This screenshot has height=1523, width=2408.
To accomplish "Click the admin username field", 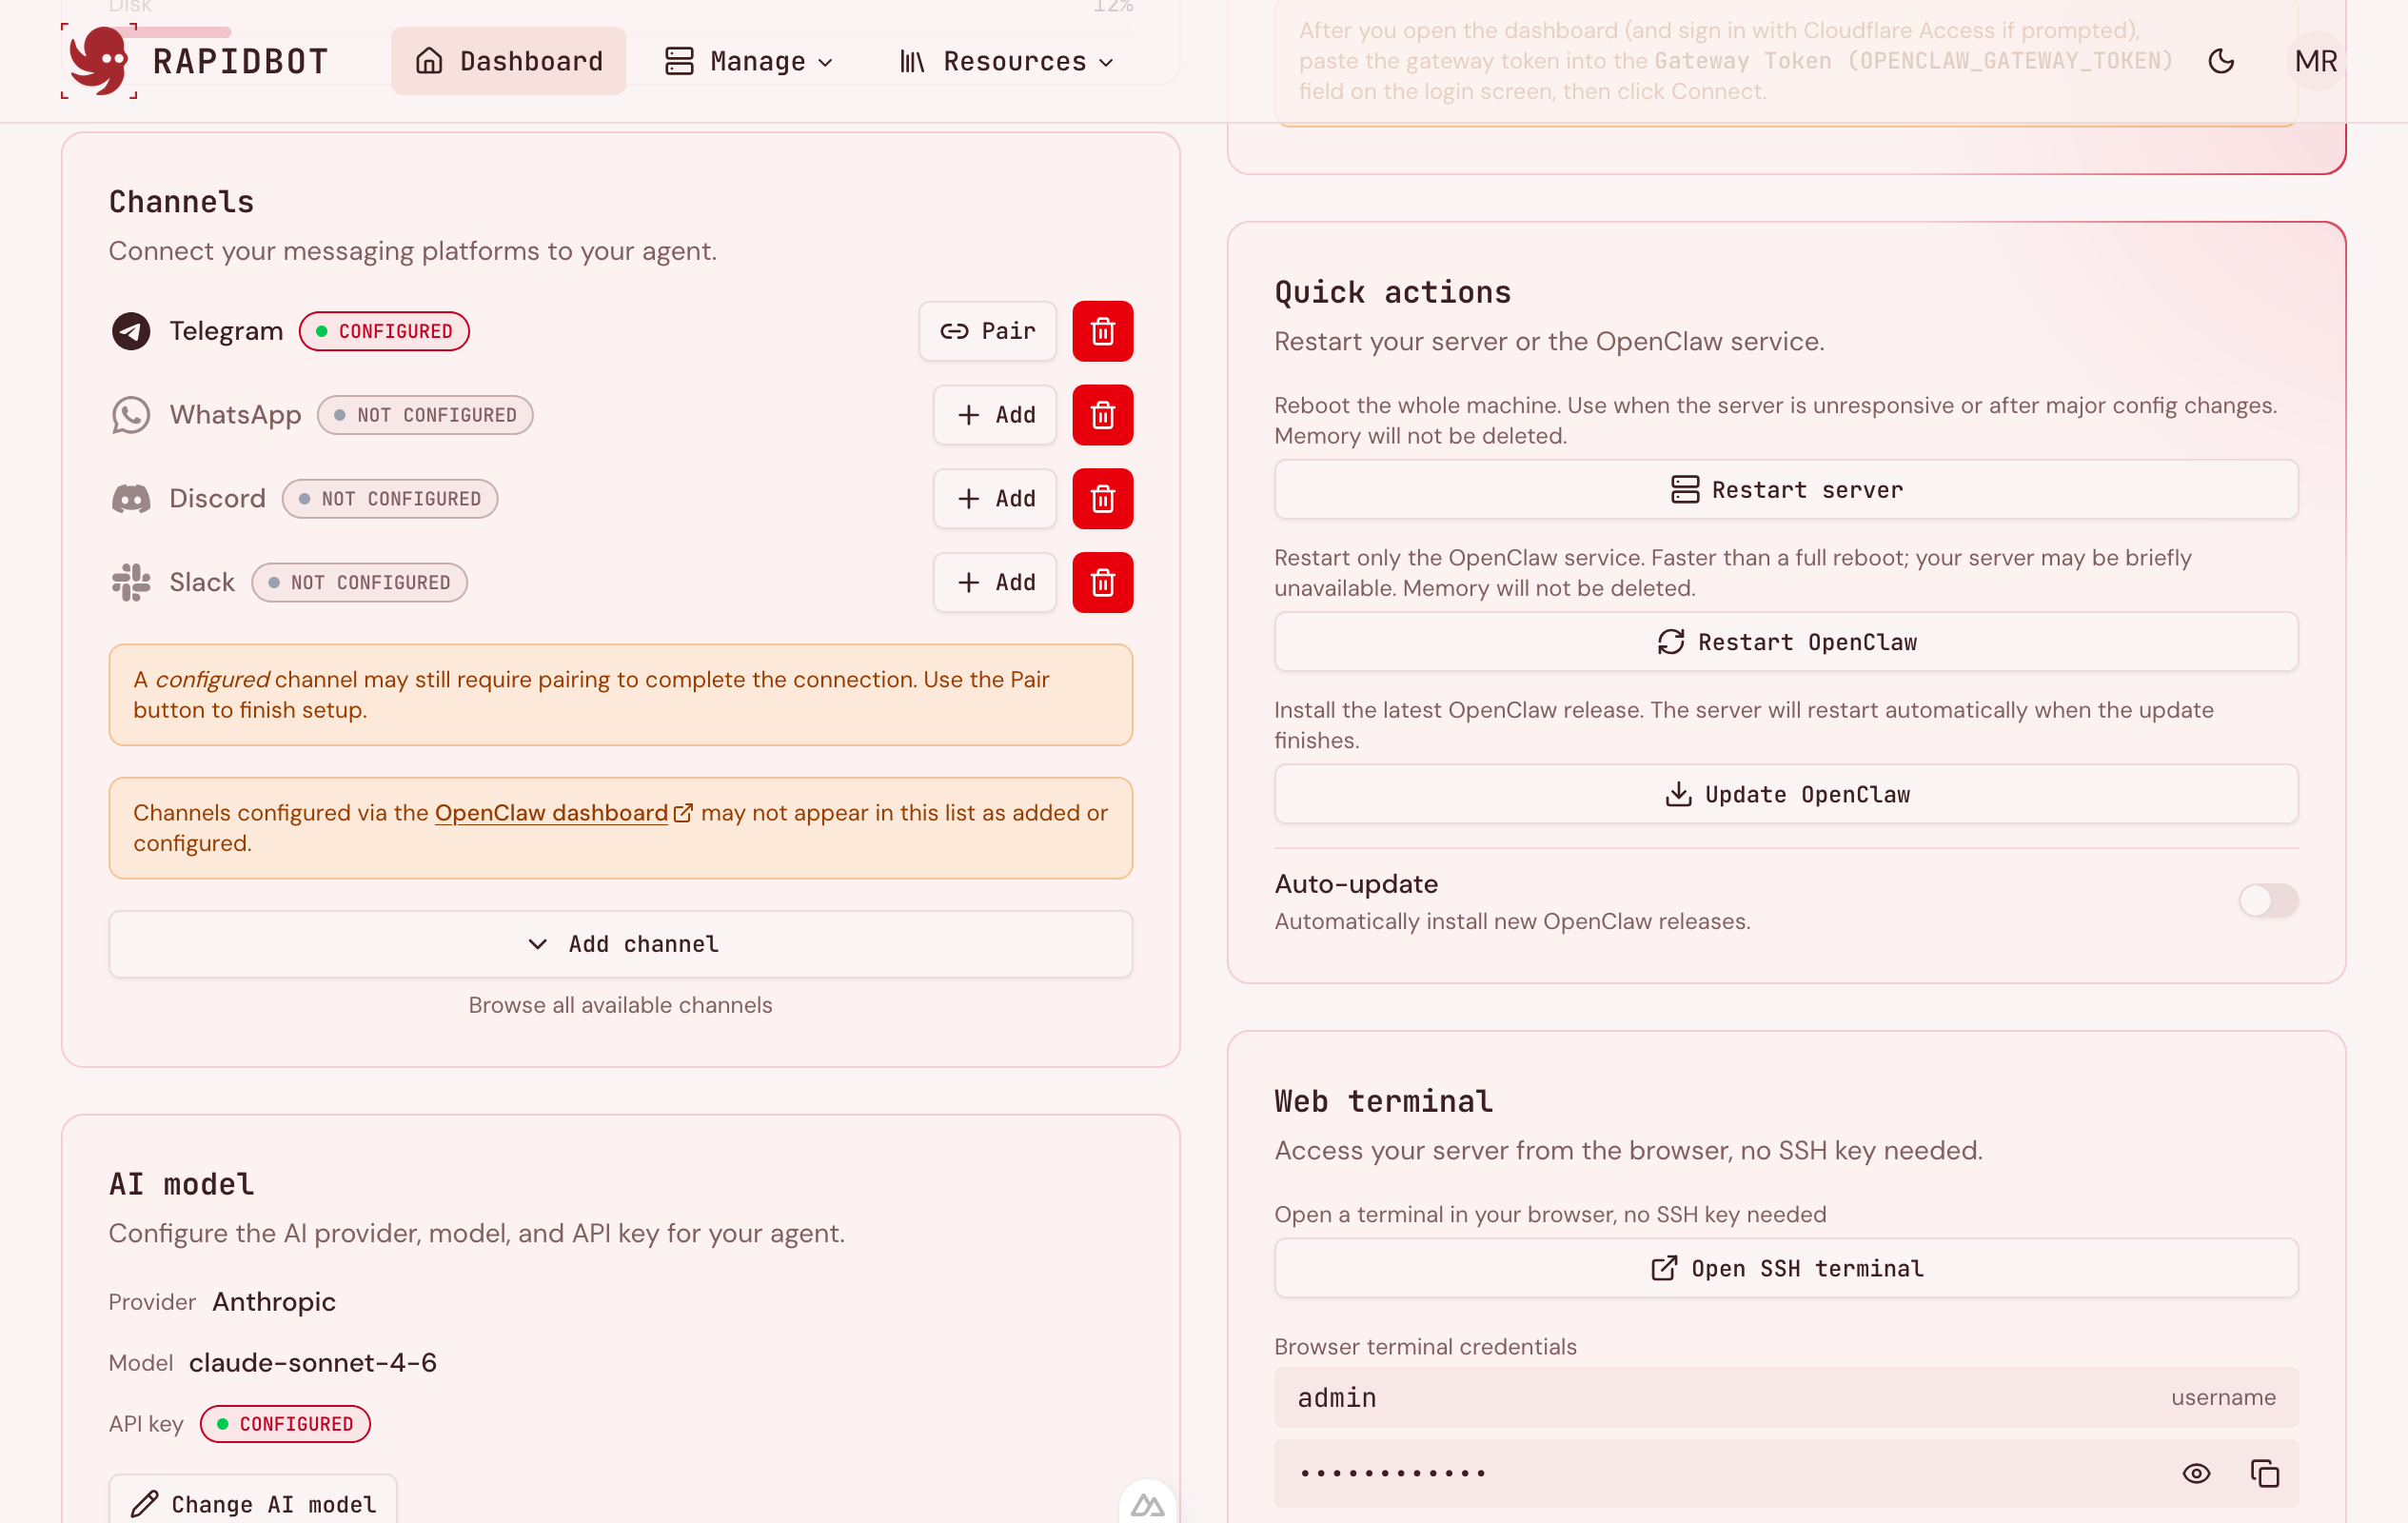I will pos(1700,1397).
